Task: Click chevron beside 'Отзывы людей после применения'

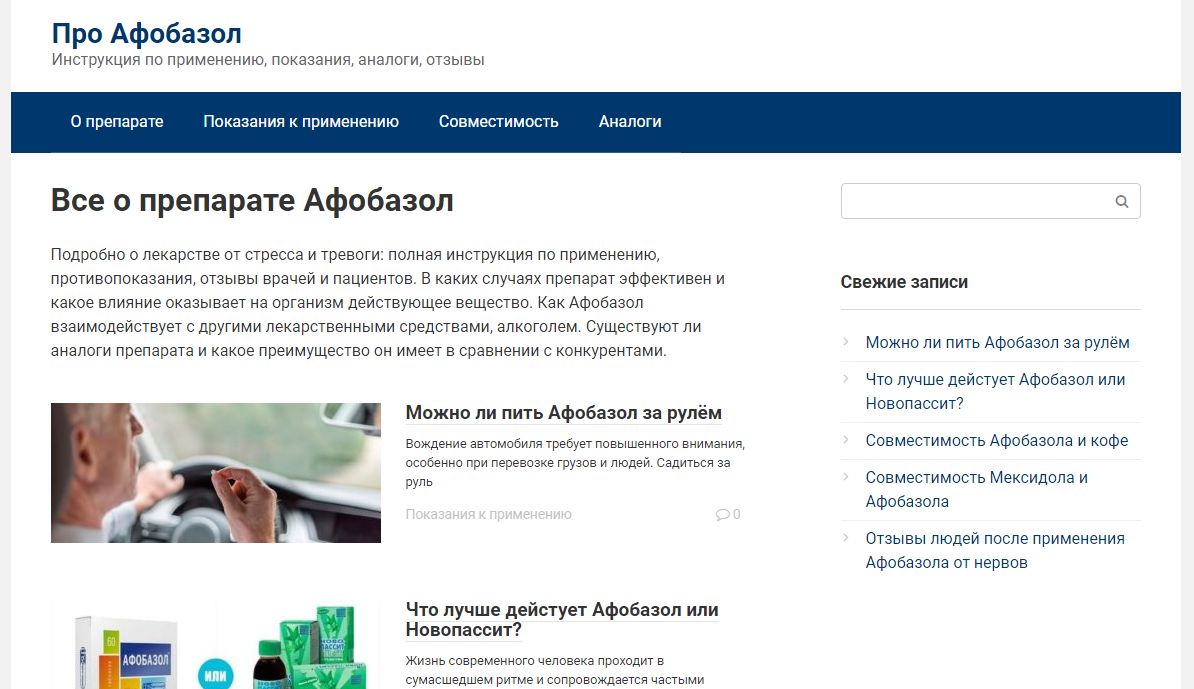Action: (846, 537)
